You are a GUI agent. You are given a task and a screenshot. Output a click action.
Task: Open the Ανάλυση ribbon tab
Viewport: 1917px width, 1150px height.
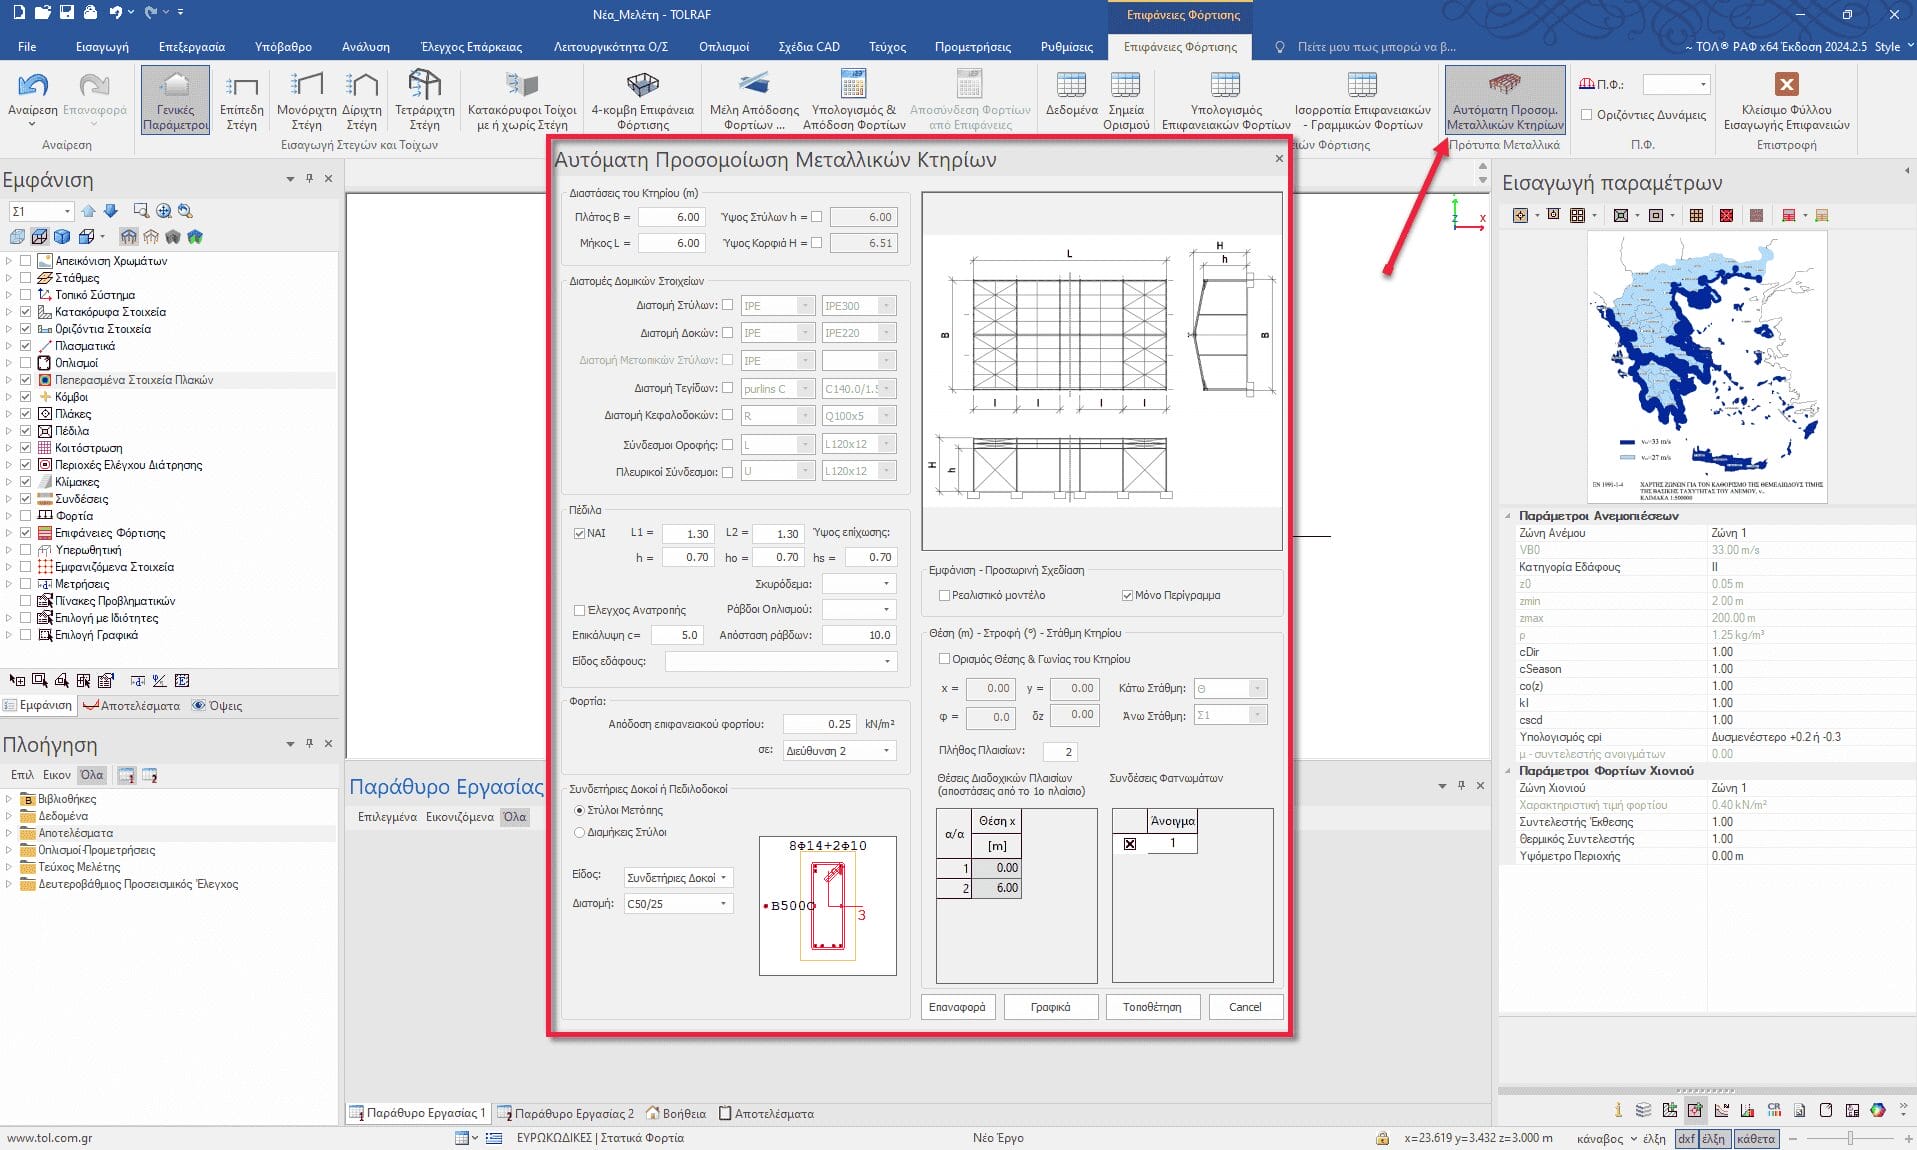click(365, 47)
